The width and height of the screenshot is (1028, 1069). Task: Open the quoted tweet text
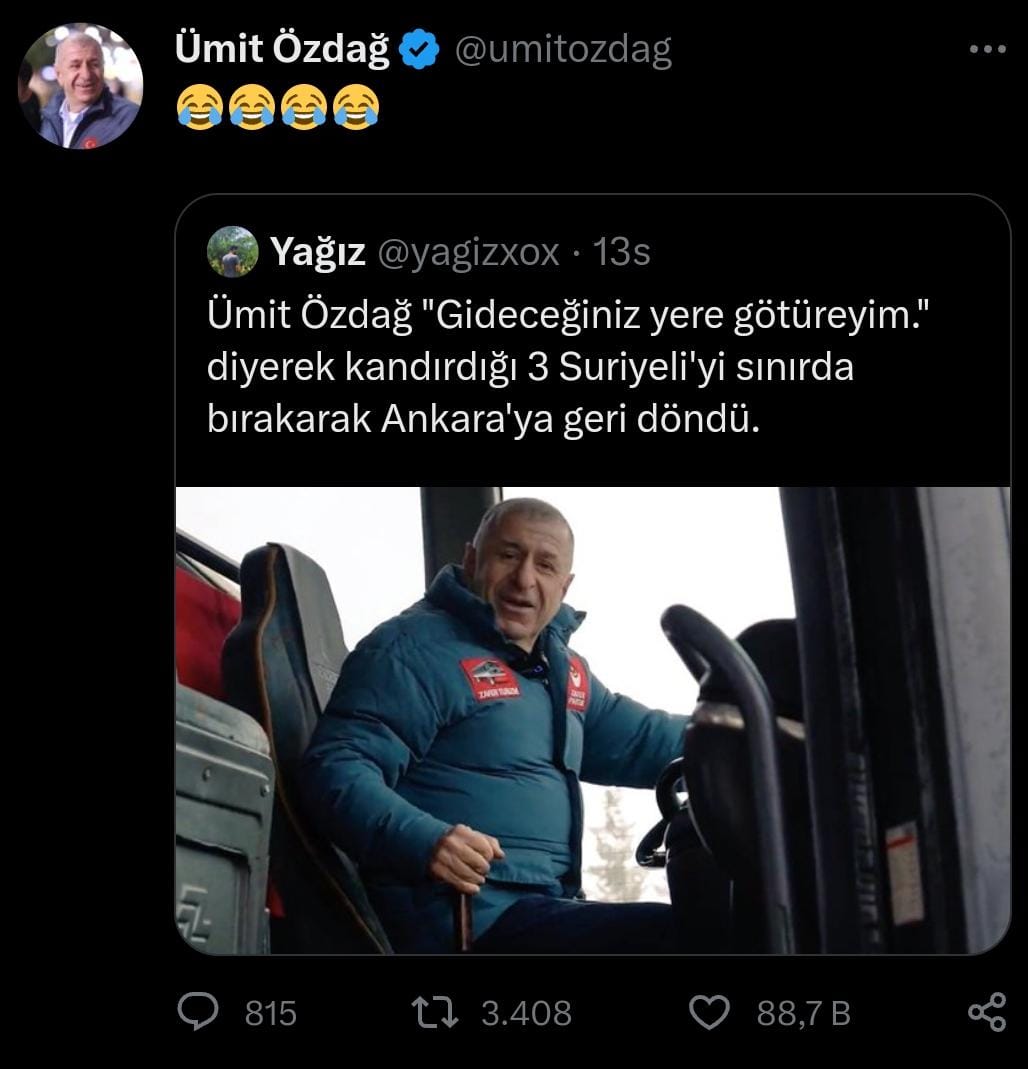click(568, 367)
